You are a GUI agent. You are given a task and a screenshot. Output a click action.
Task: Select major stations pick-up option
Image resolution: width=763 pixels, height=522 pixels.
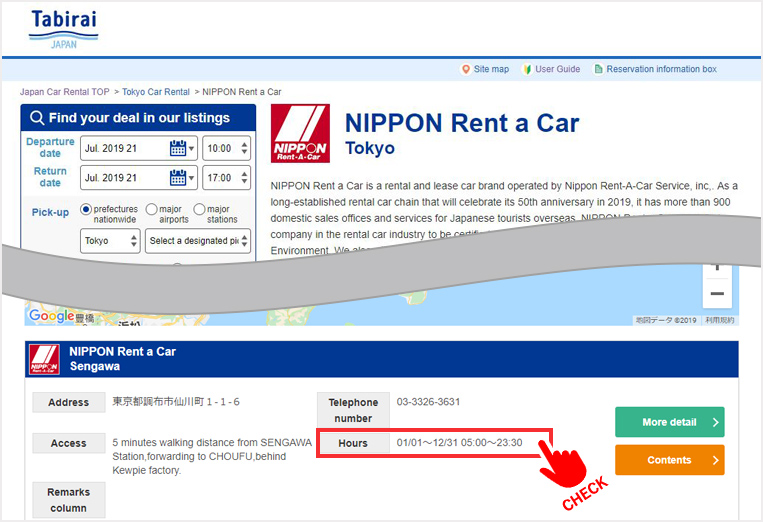click(x=199, y=209)
